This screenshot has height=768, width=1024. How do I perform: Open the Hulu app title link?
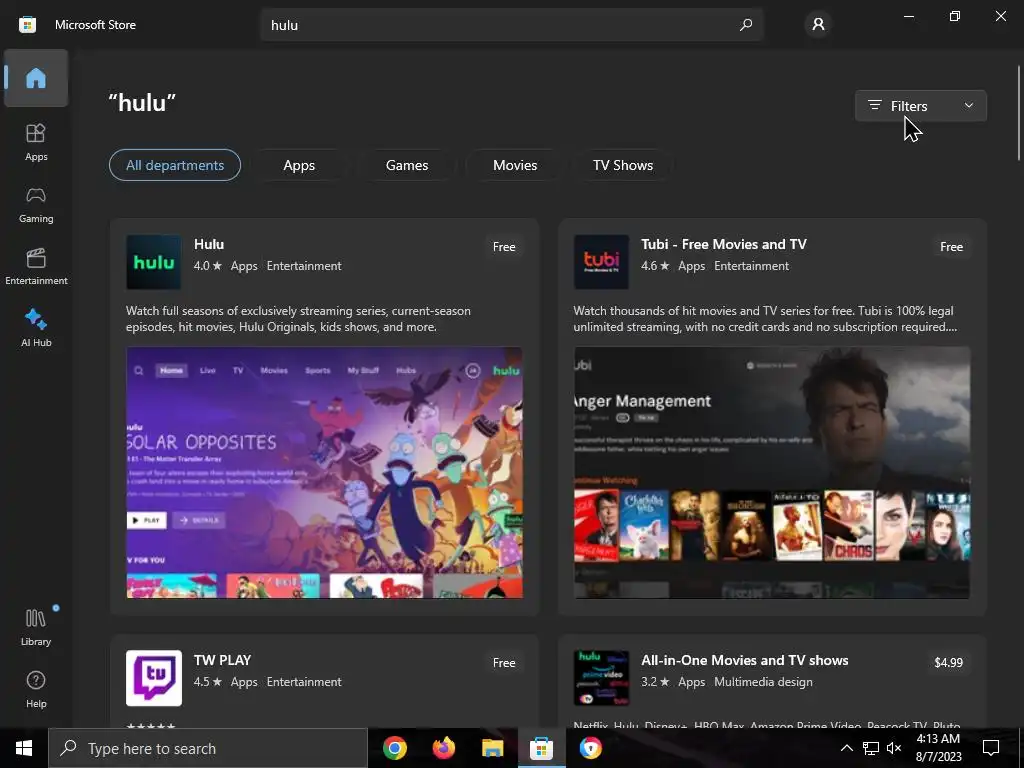point(209,244)
